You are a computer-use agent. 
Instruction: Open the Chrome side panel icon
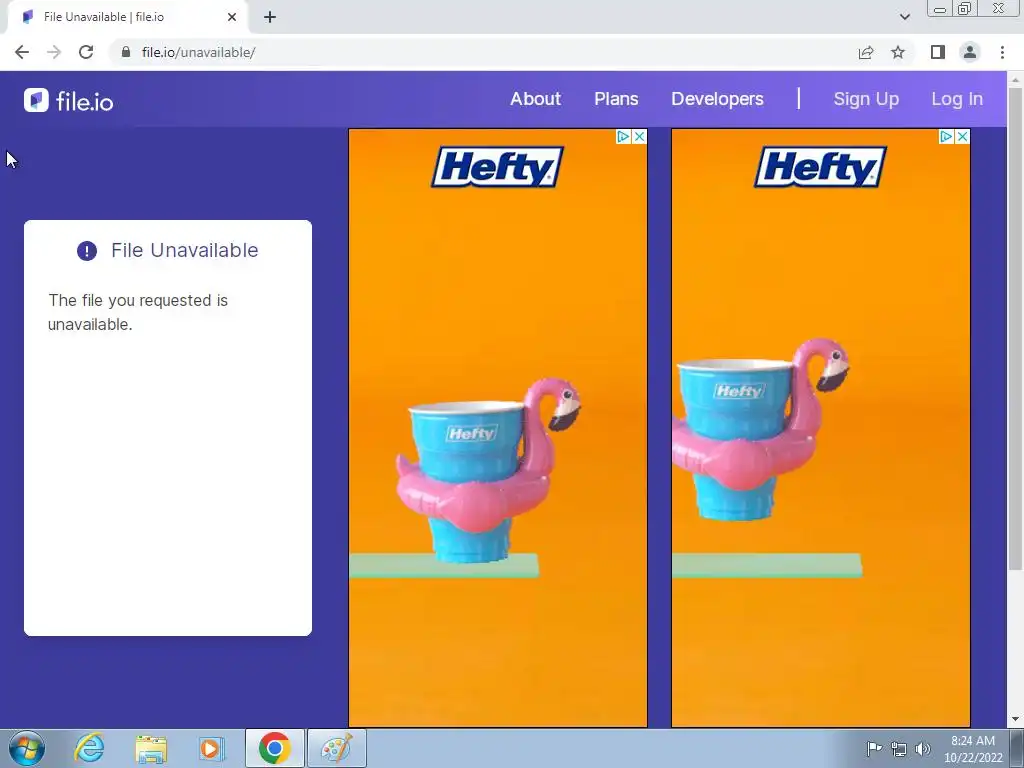(938, 52)
